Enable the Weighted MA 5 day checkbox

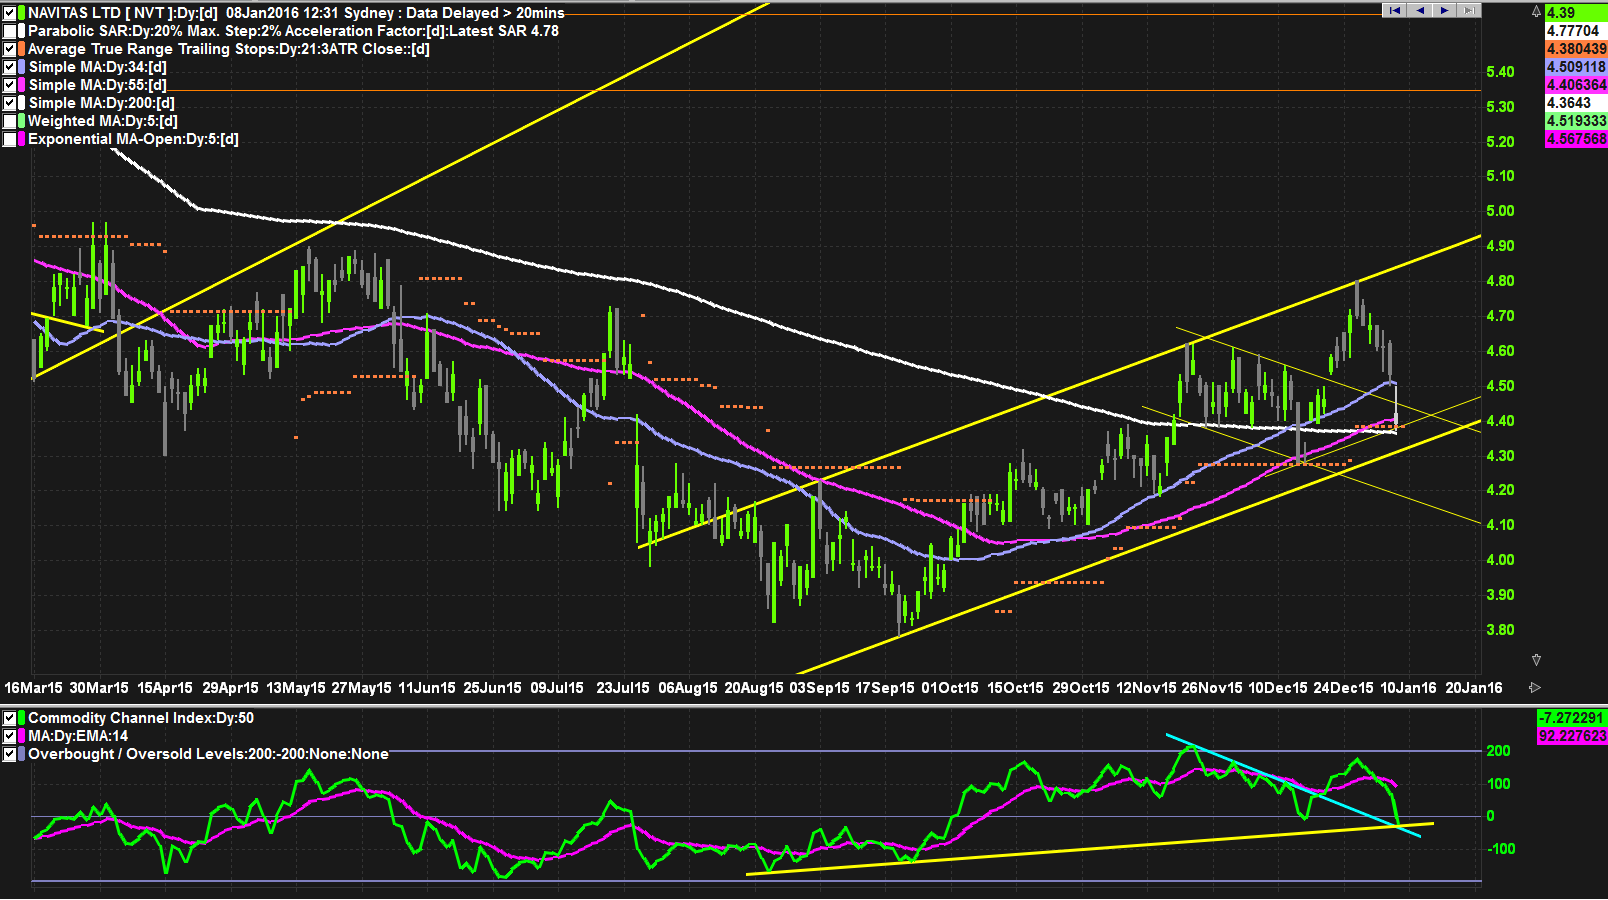pyautogui.click(x=9, y=121)
